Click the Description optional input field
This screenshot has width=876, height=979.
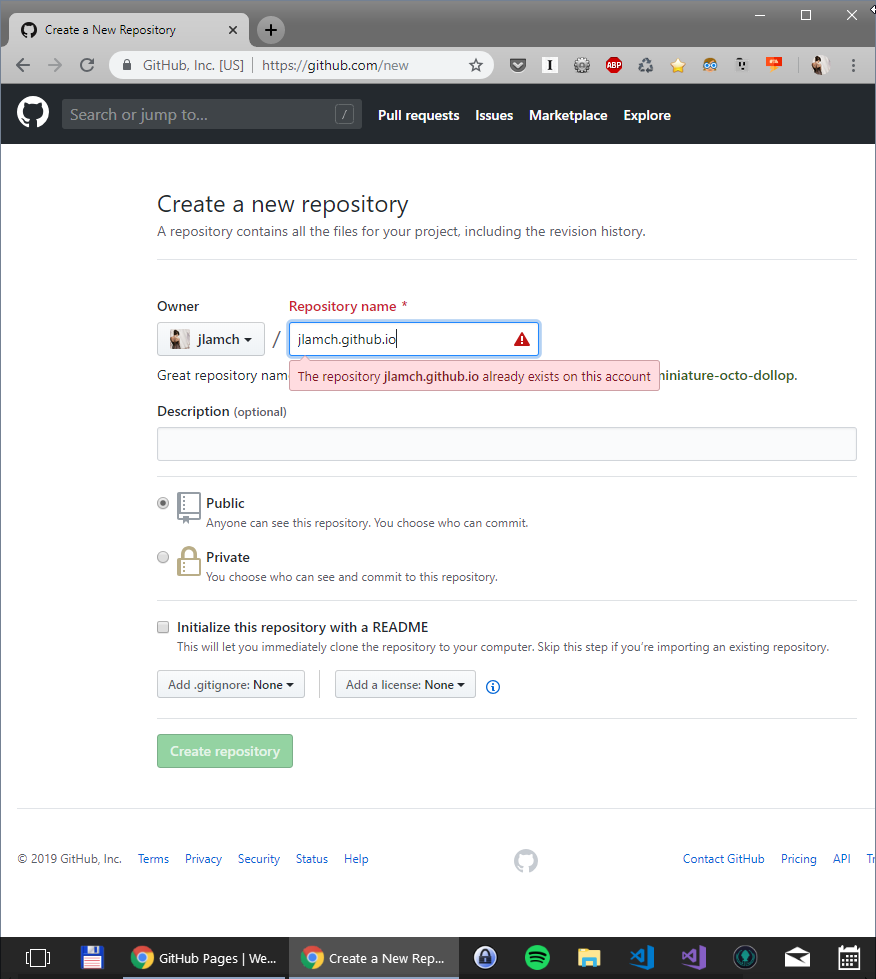[x=506, y=444]
